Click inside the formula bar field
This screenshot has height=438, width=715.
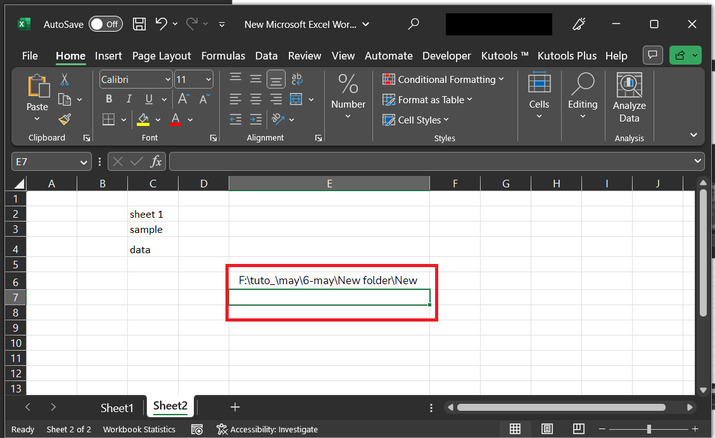430,161
